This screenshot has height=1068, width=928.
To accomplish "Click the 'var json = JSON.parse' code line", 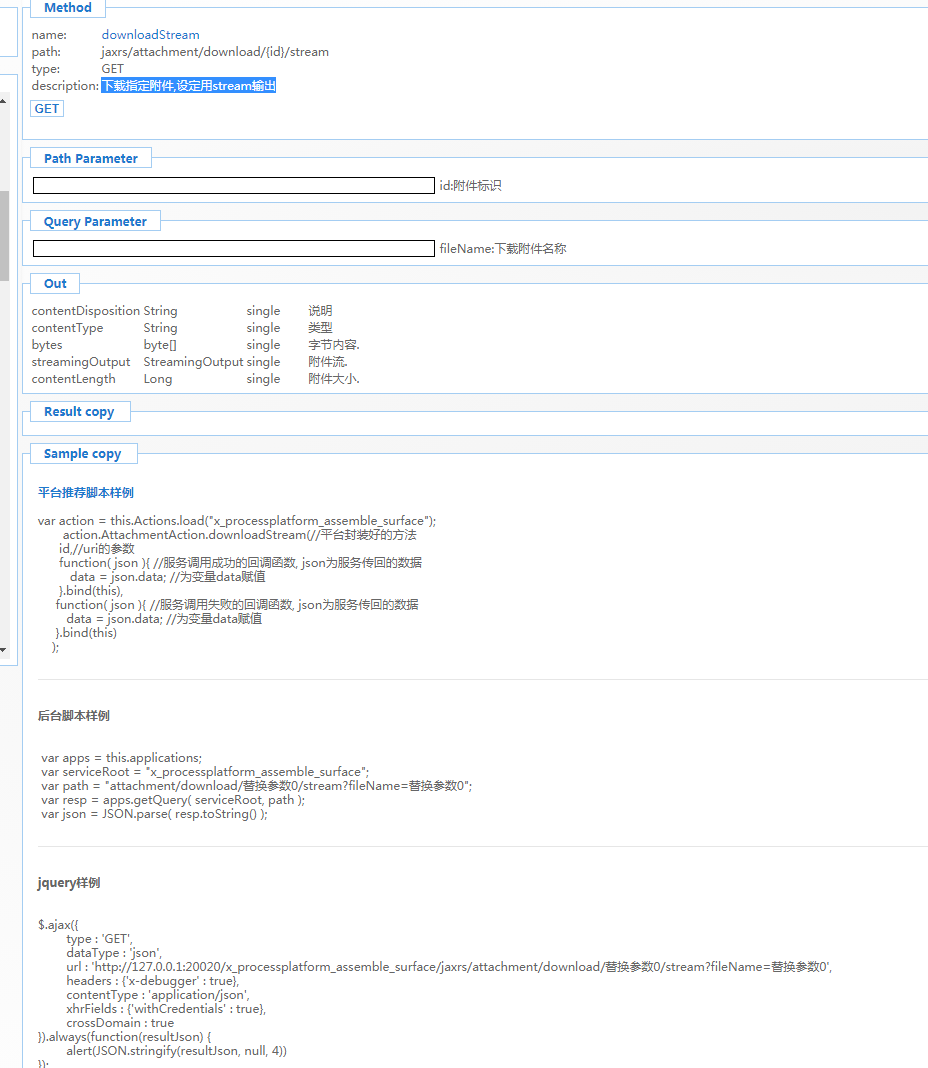I will point(154,814).
